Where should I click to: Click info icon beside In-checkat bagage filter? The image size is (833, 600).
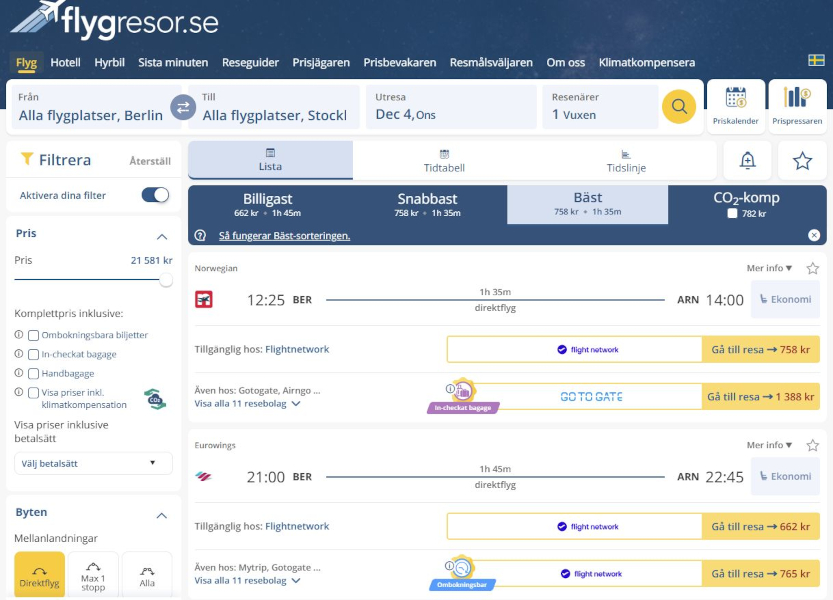click(19, 354)
